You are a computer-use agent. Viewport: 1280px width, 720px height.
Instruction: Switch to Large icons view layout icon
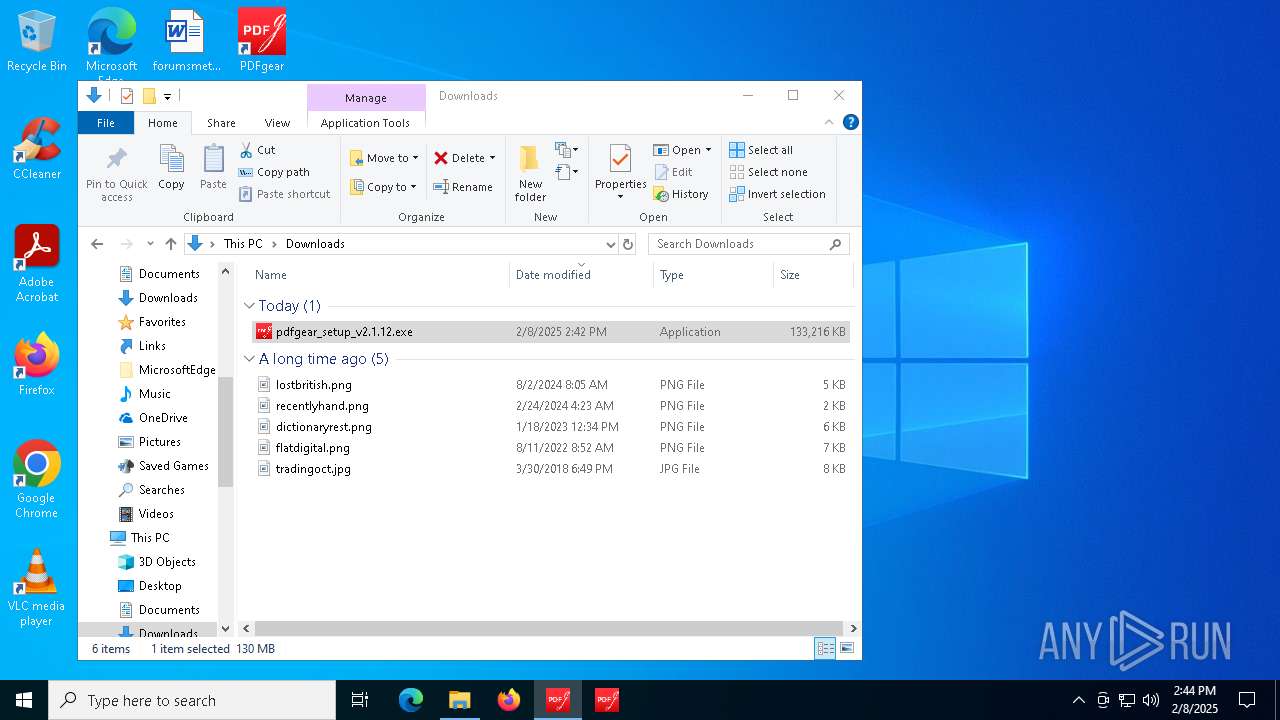847,649
